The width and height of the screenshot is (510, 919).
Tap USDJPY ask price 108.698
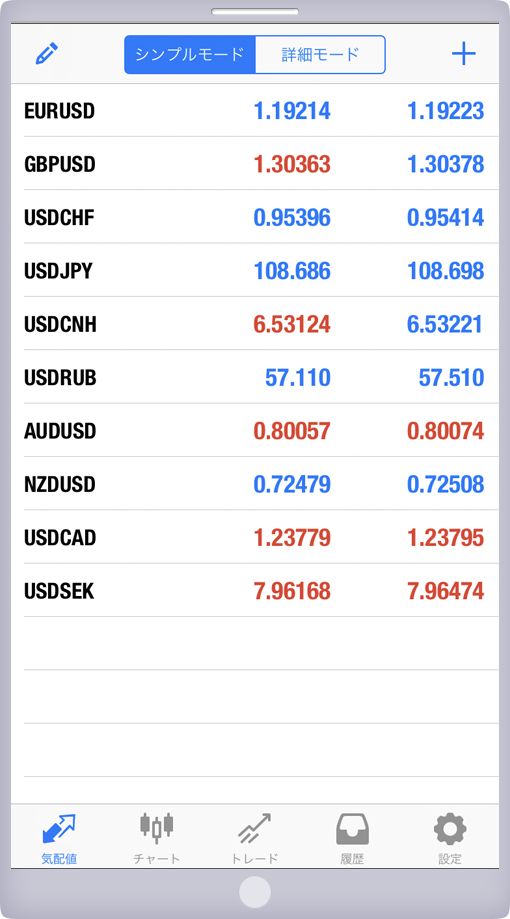(446, 271)
